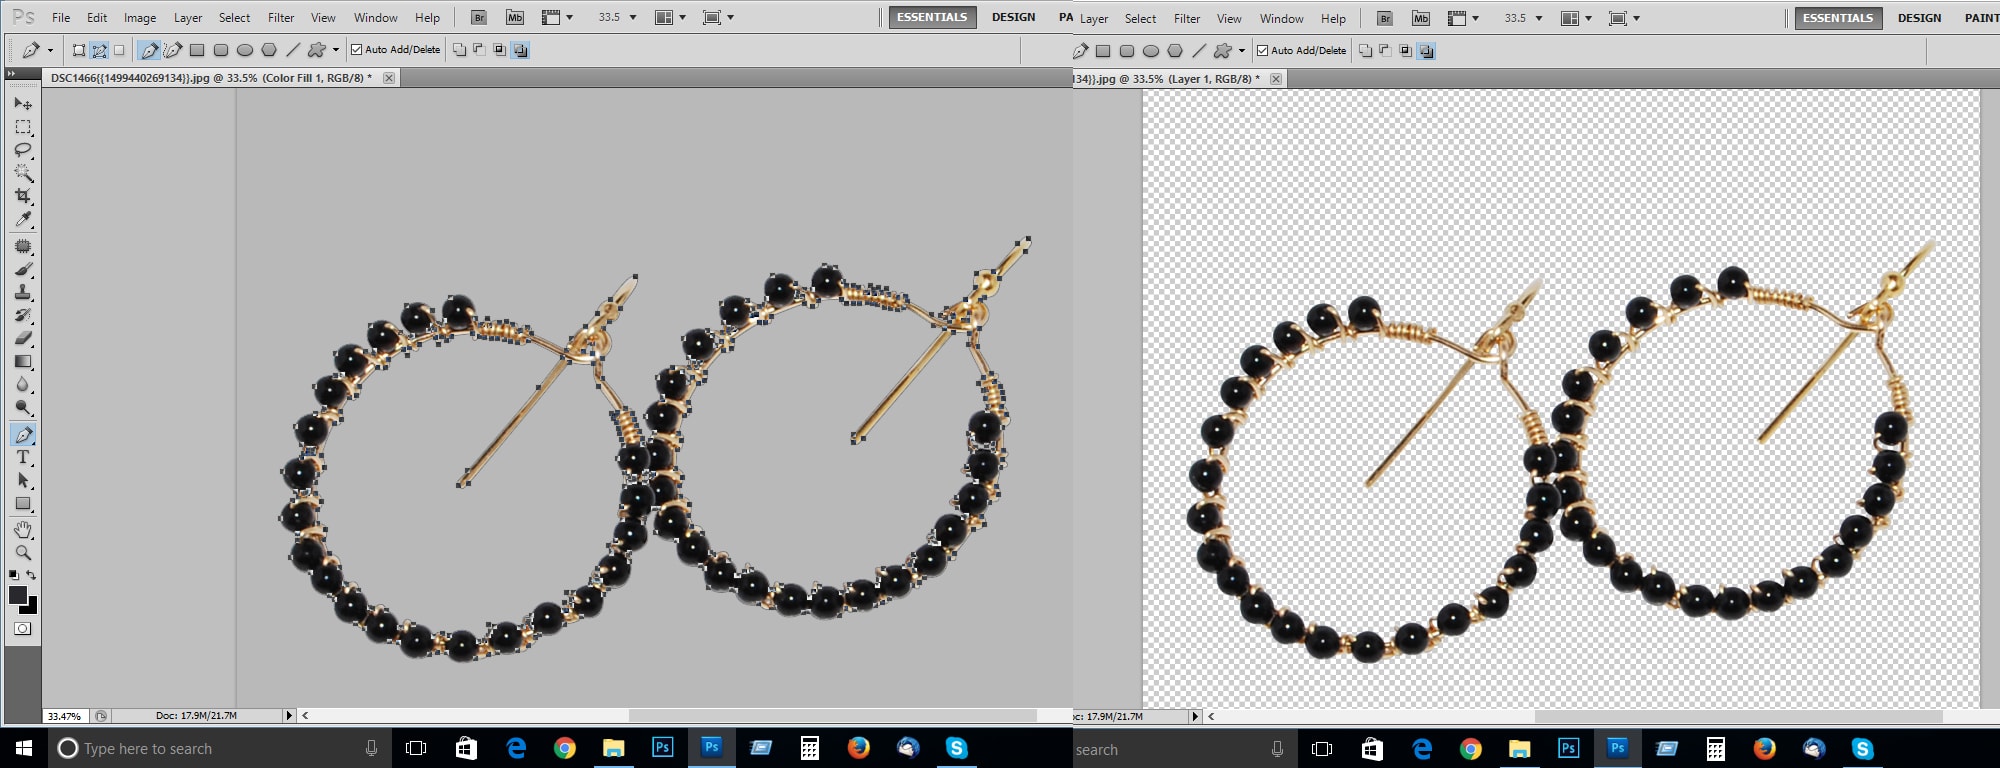Select the Crop tool
The width and height of the screenshot is (2000, 768).
pyautogui.click(x=23, y=196)
